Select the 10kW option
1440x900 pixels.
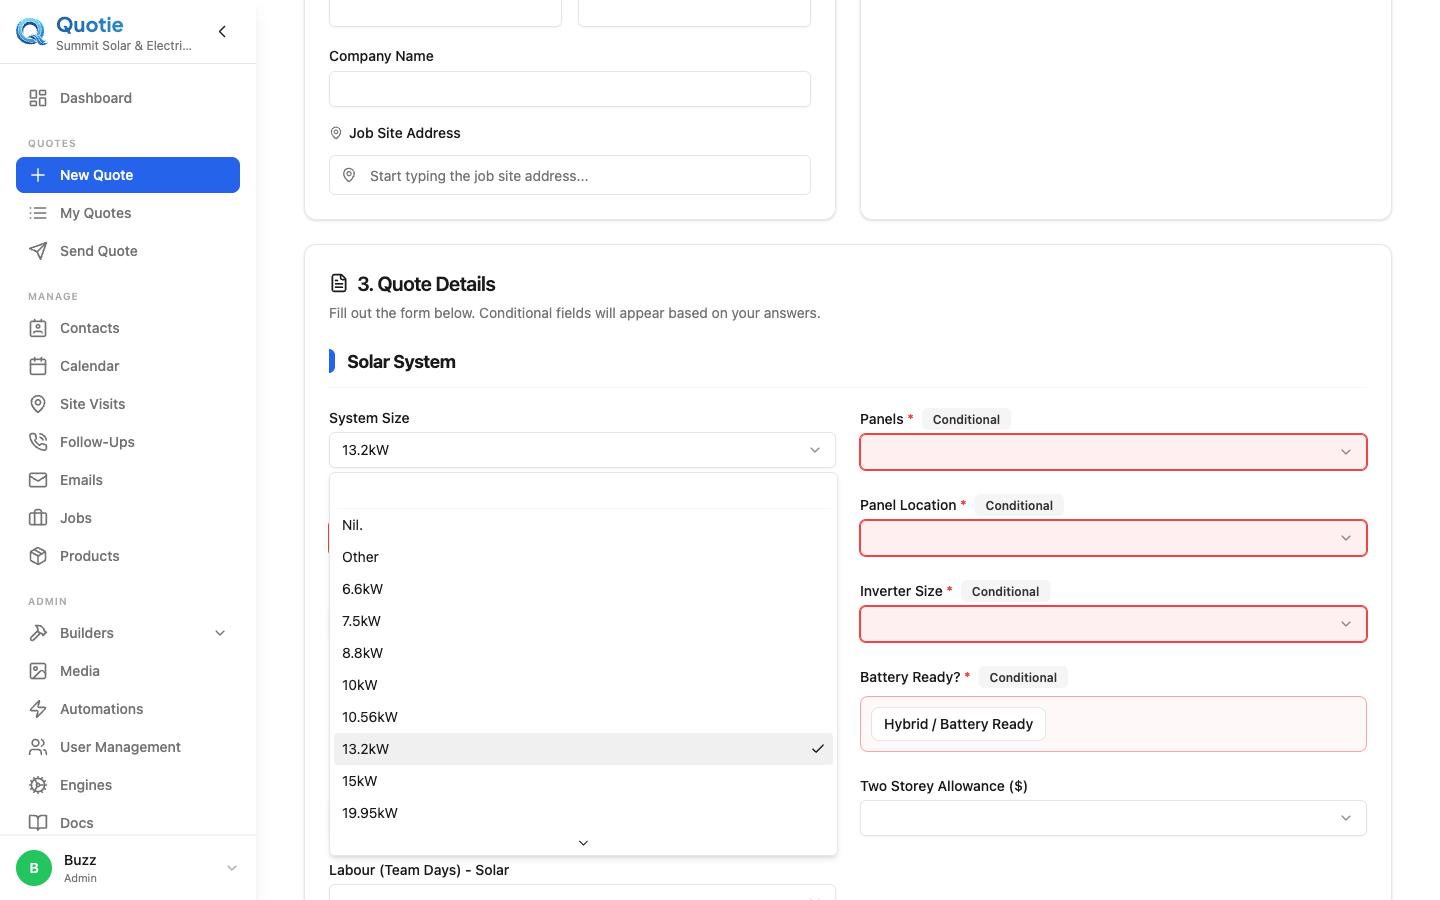point(583,685)
